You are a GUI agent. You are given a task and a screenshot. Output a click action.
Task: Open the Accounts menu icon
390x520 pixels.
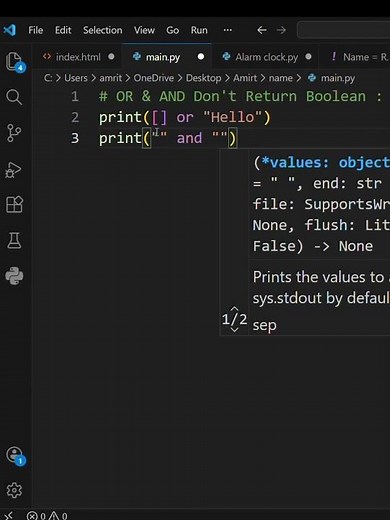coord(15,455)
